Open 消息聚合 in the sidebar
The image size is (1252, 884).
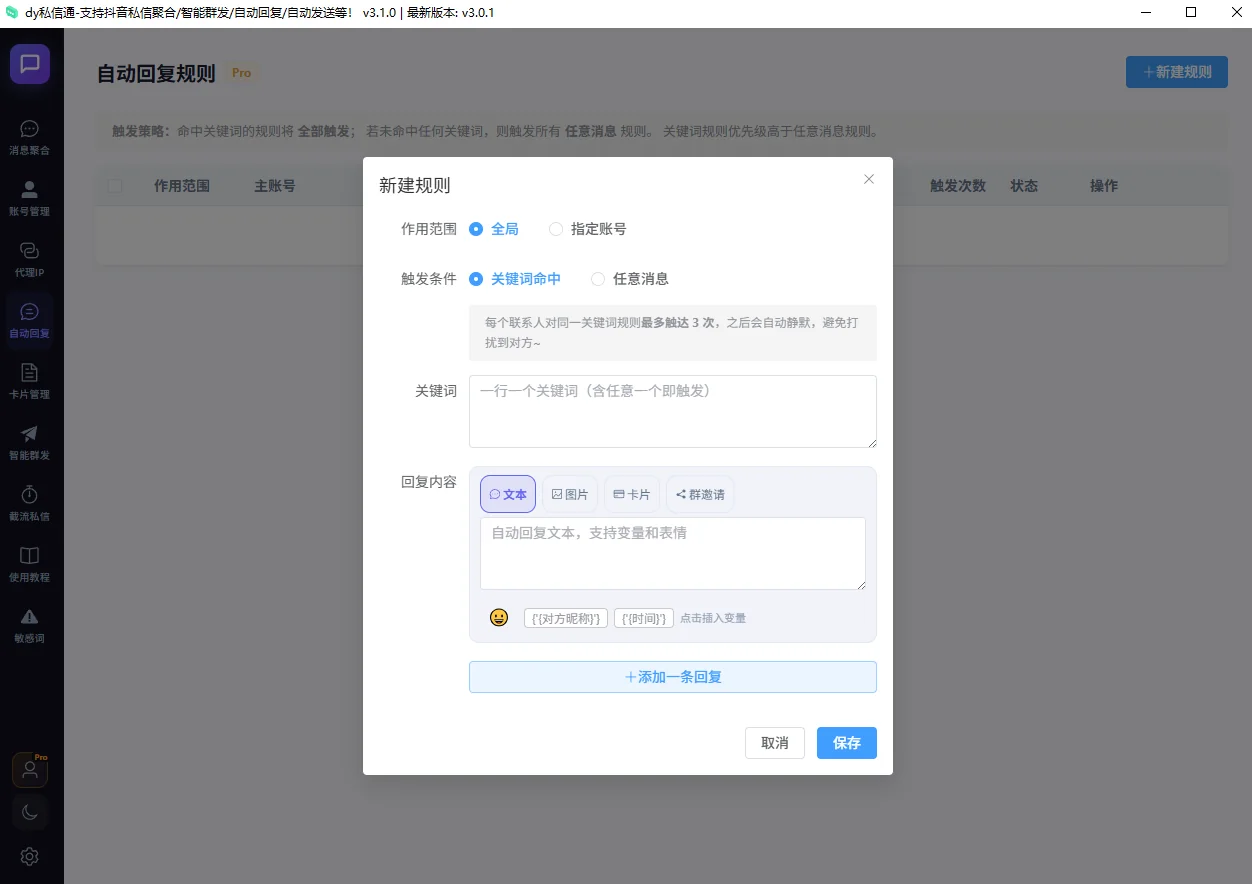pos(30,138)
